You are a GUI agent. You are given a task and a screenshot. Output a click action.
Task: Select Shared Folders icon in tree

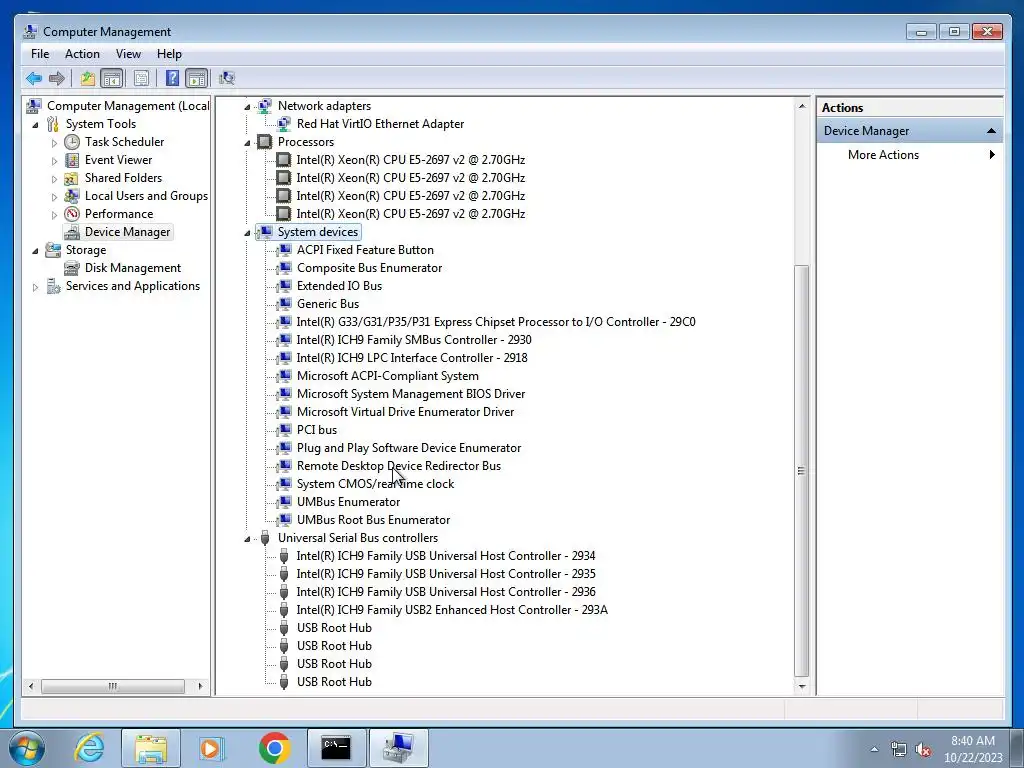[72, 178]
